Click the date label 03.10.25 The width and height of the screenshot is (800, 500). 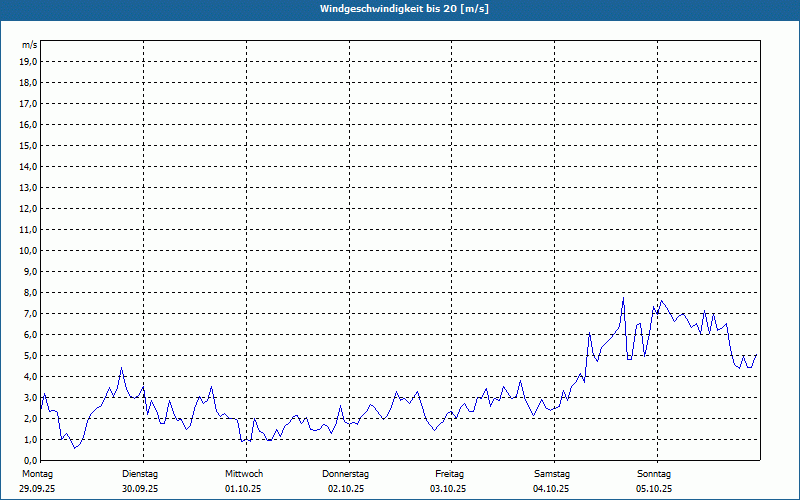tap(449, 489)
